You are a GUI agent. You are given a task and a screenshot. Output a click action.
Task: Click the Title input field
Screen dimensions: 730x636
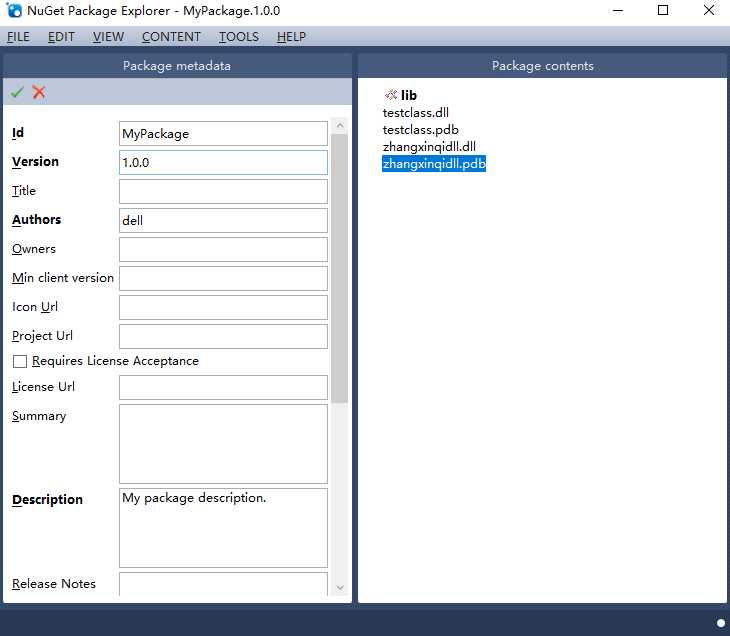223,191
